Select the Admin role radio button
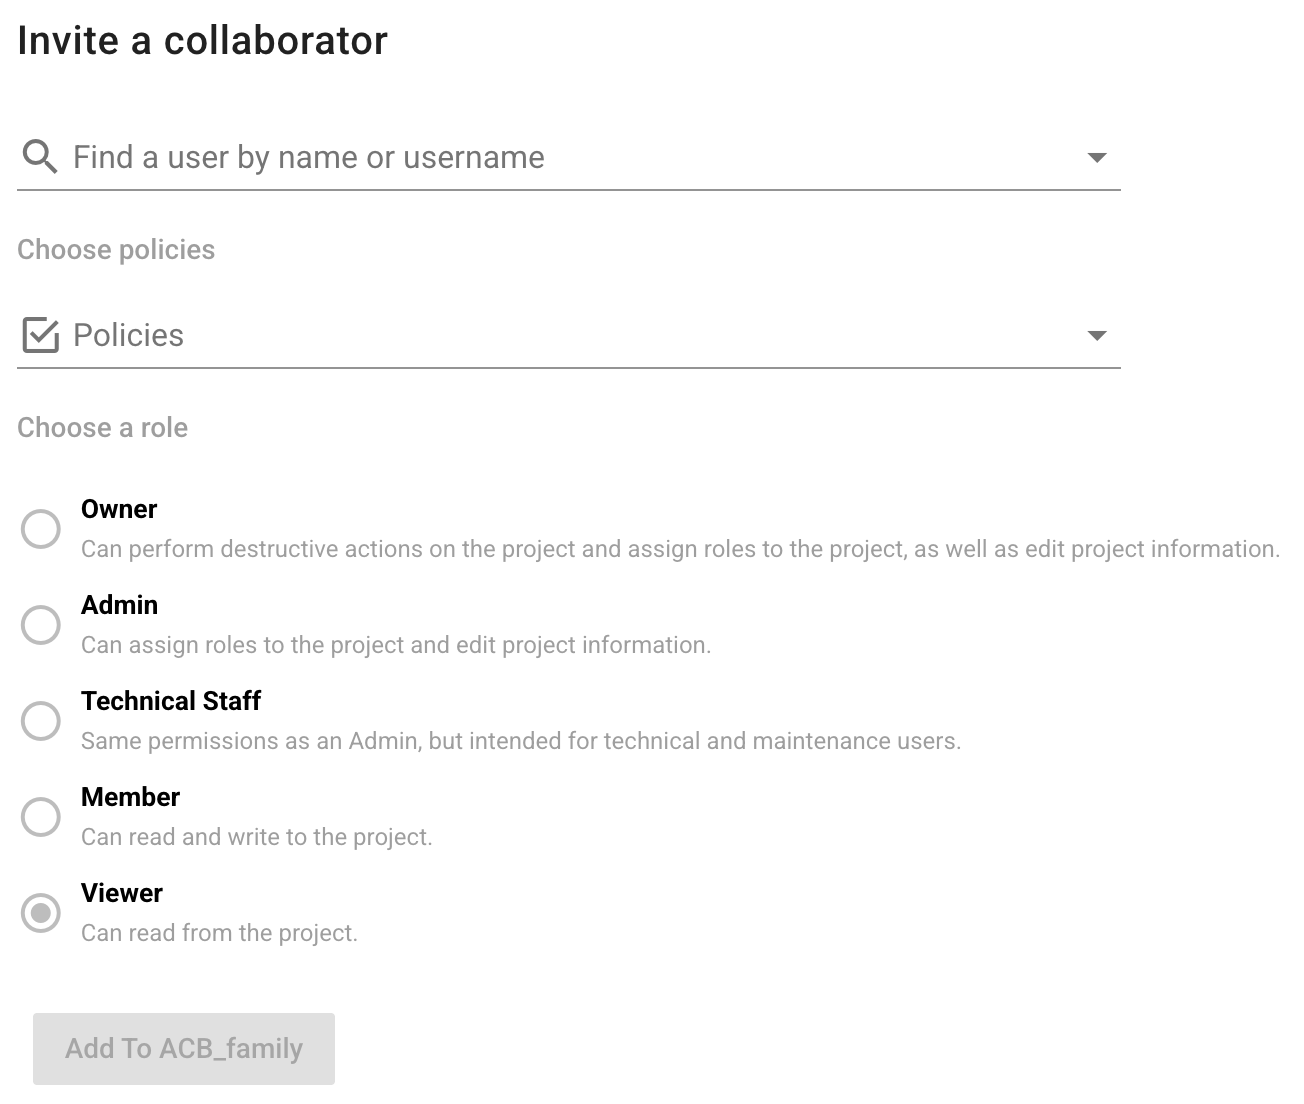The width and height of the screenshot is (1304, 1104). [x=41, y=625]
